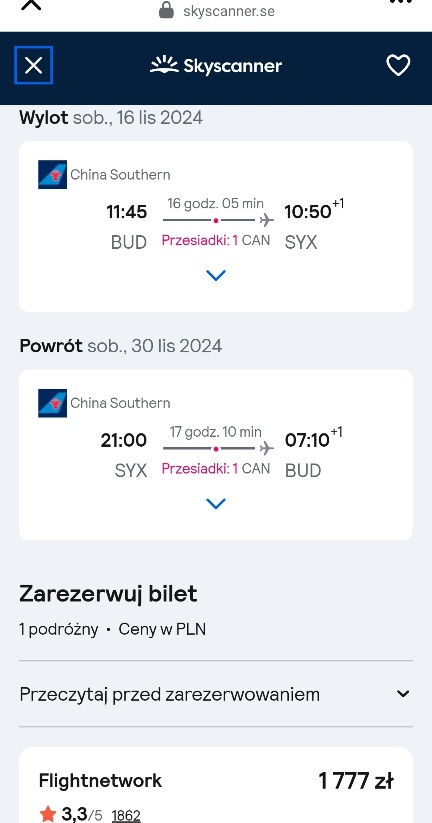The width and height of the screenshot is (432, 823).
Task: Open return 21:00 SYX flight card
Action: (216, 455)
